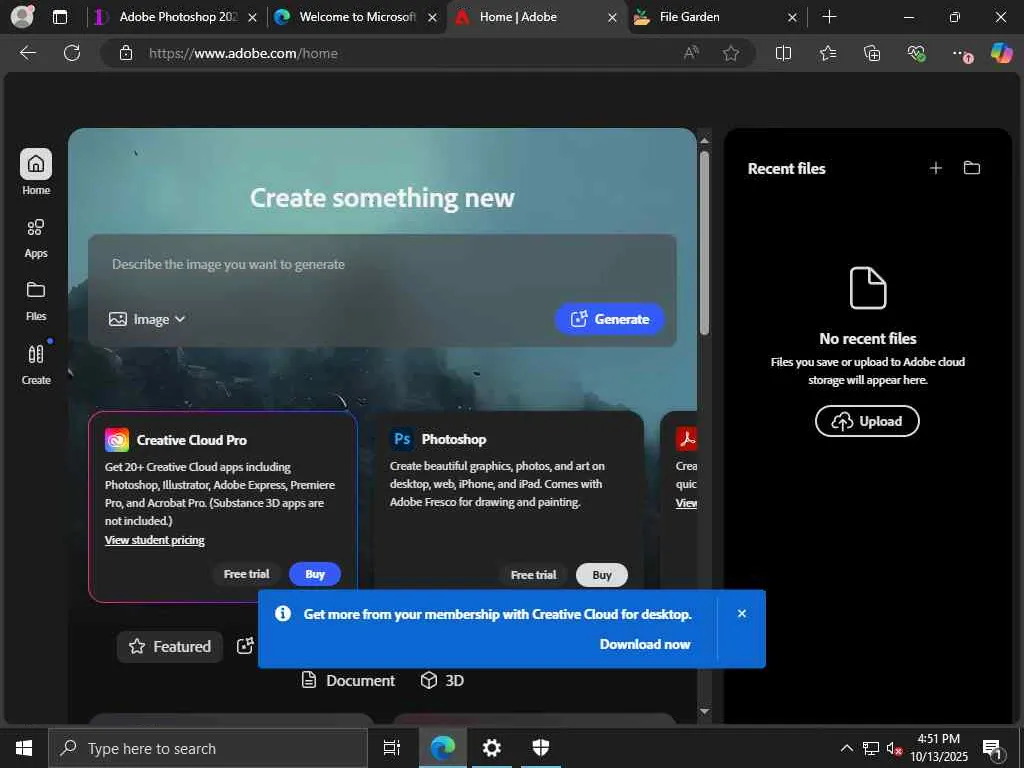The image size is (1024, 768).
Task: Show hidden system tray icons
Action: pyautogui.click(x=846, y=748)
